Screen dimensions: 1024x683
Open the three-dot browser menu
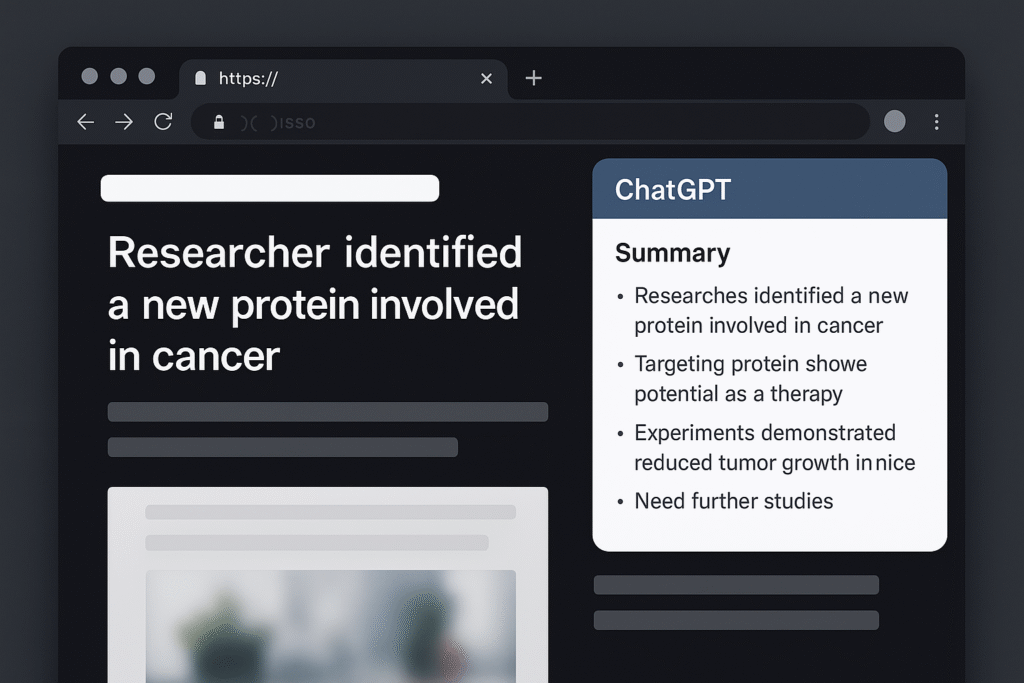click(x=936, y=121)
